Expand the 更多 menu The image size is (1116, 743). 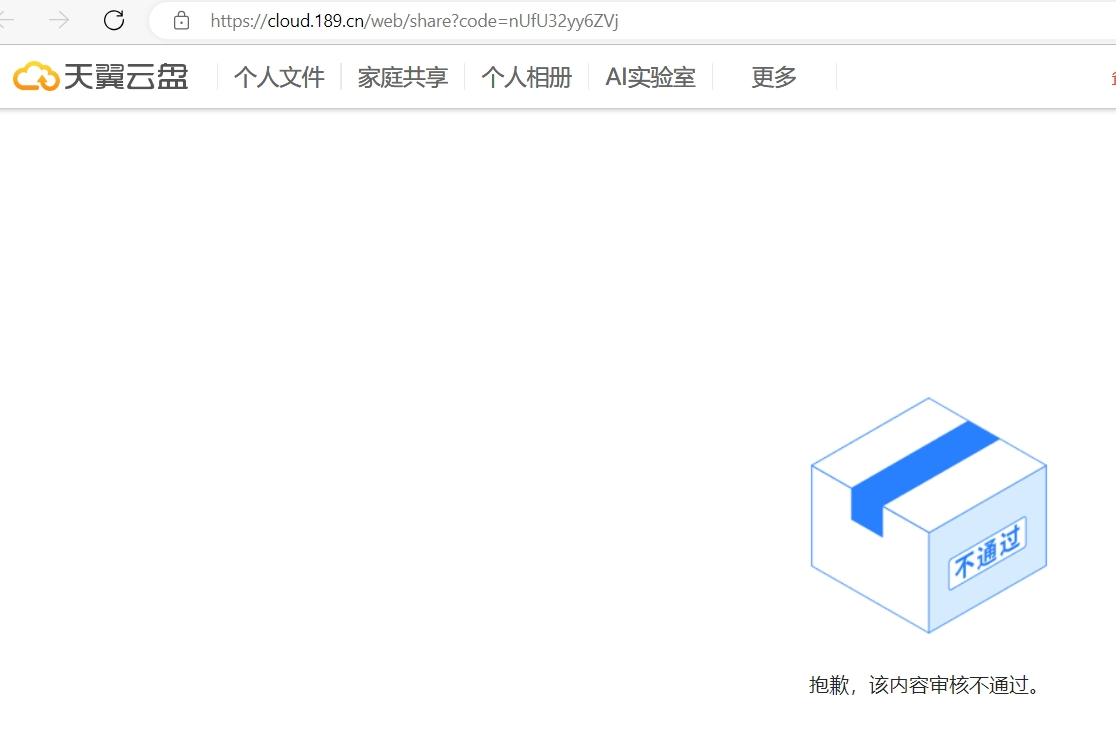pyautogui.click(x=774, y=77)
